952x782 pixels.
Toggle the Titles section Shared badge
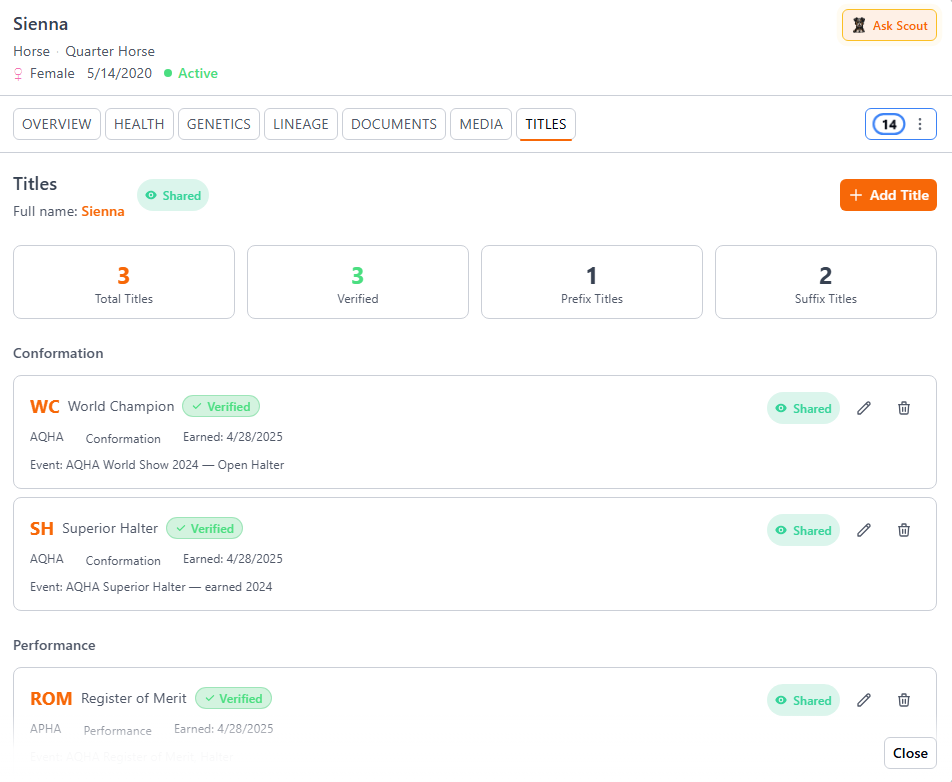click(x=173, y=196)
